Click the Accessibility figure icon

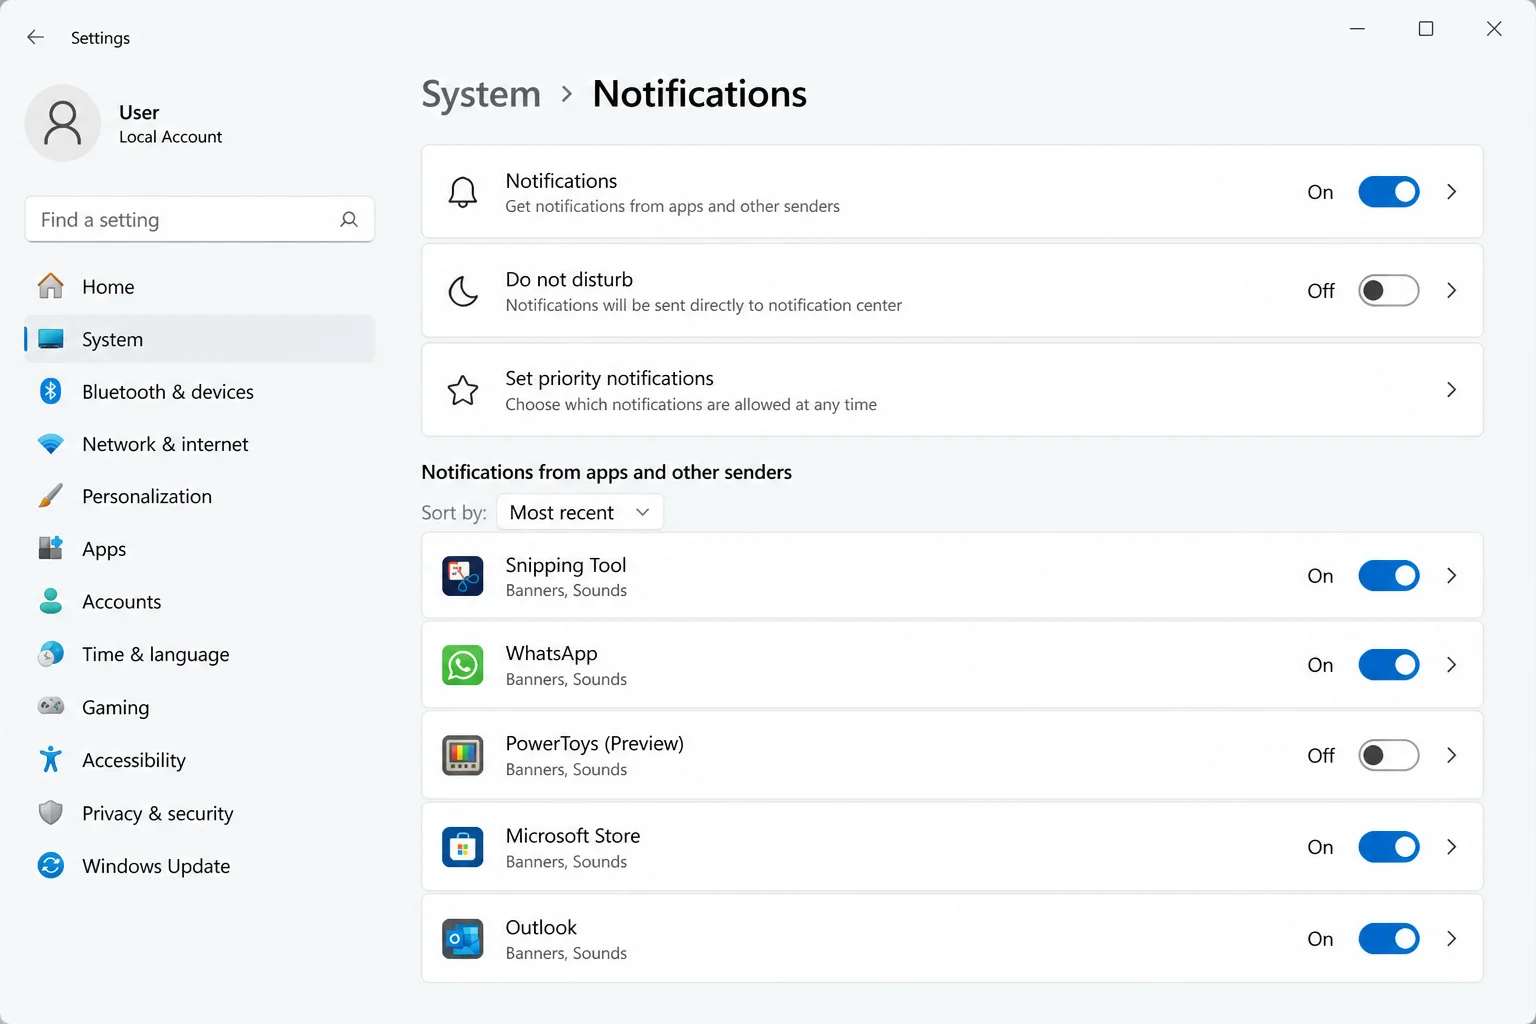click(x=50, y=759)
